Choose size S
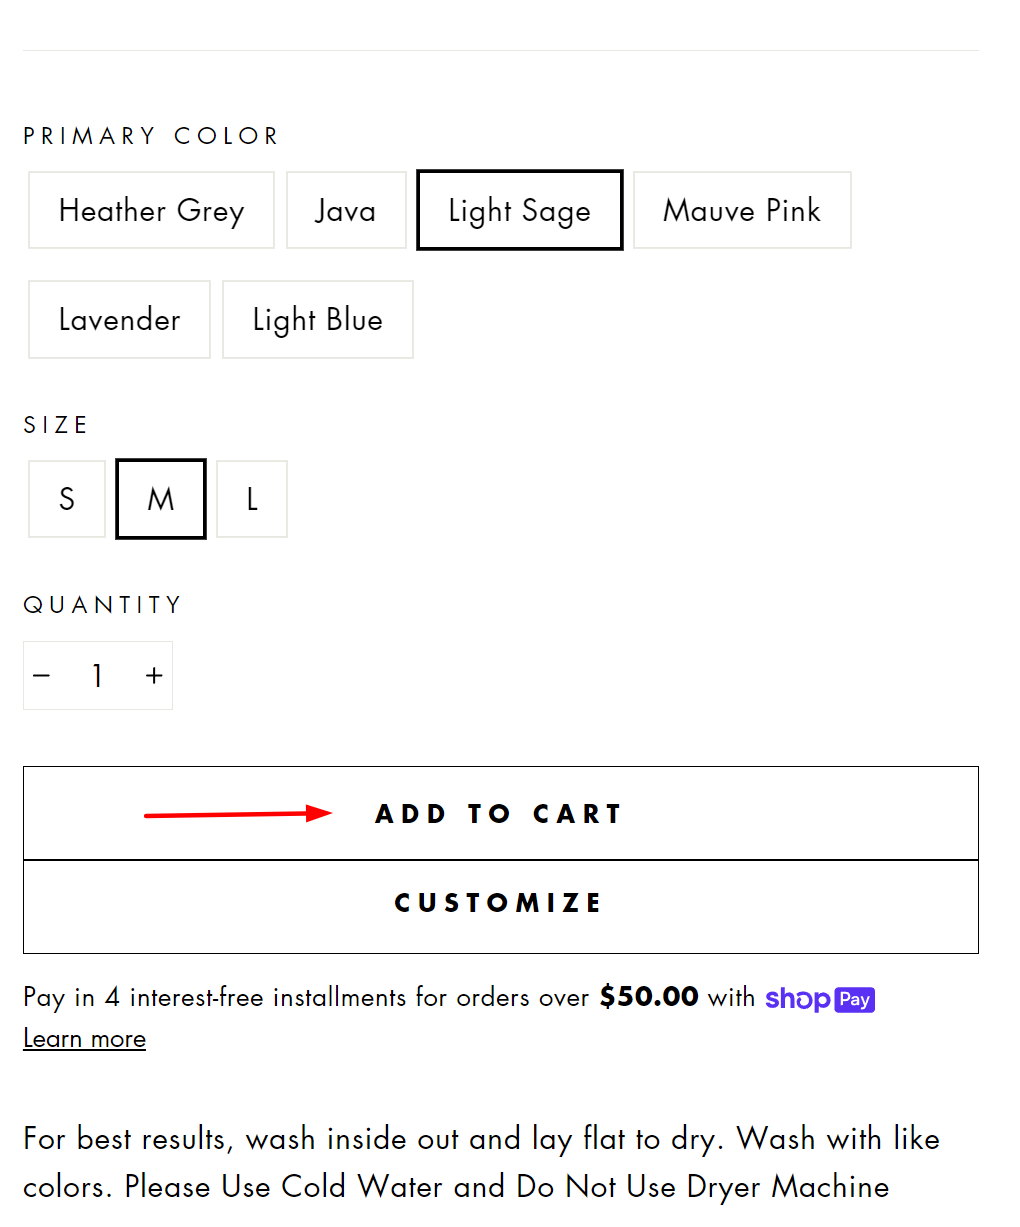This screenshot has width=1020, height=1227. [x=67, y=499]
